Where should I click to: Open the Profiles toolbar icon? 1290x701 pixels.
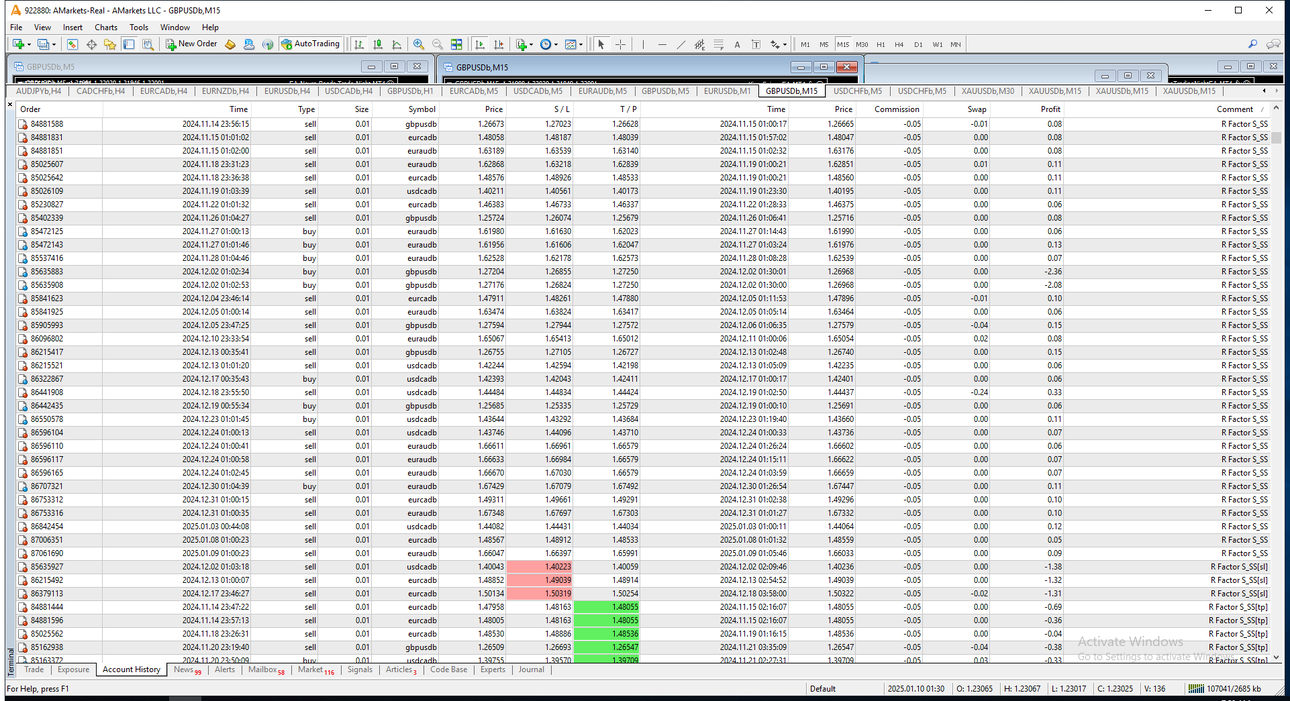click(x=45, y=44)
